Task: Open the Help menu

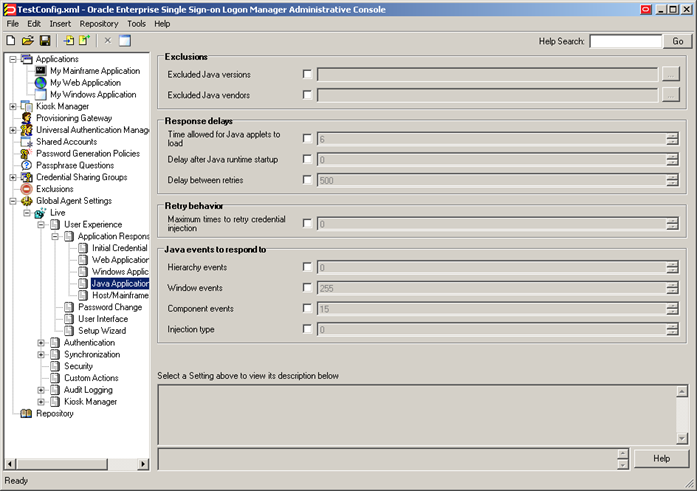Action: [162, 24]
